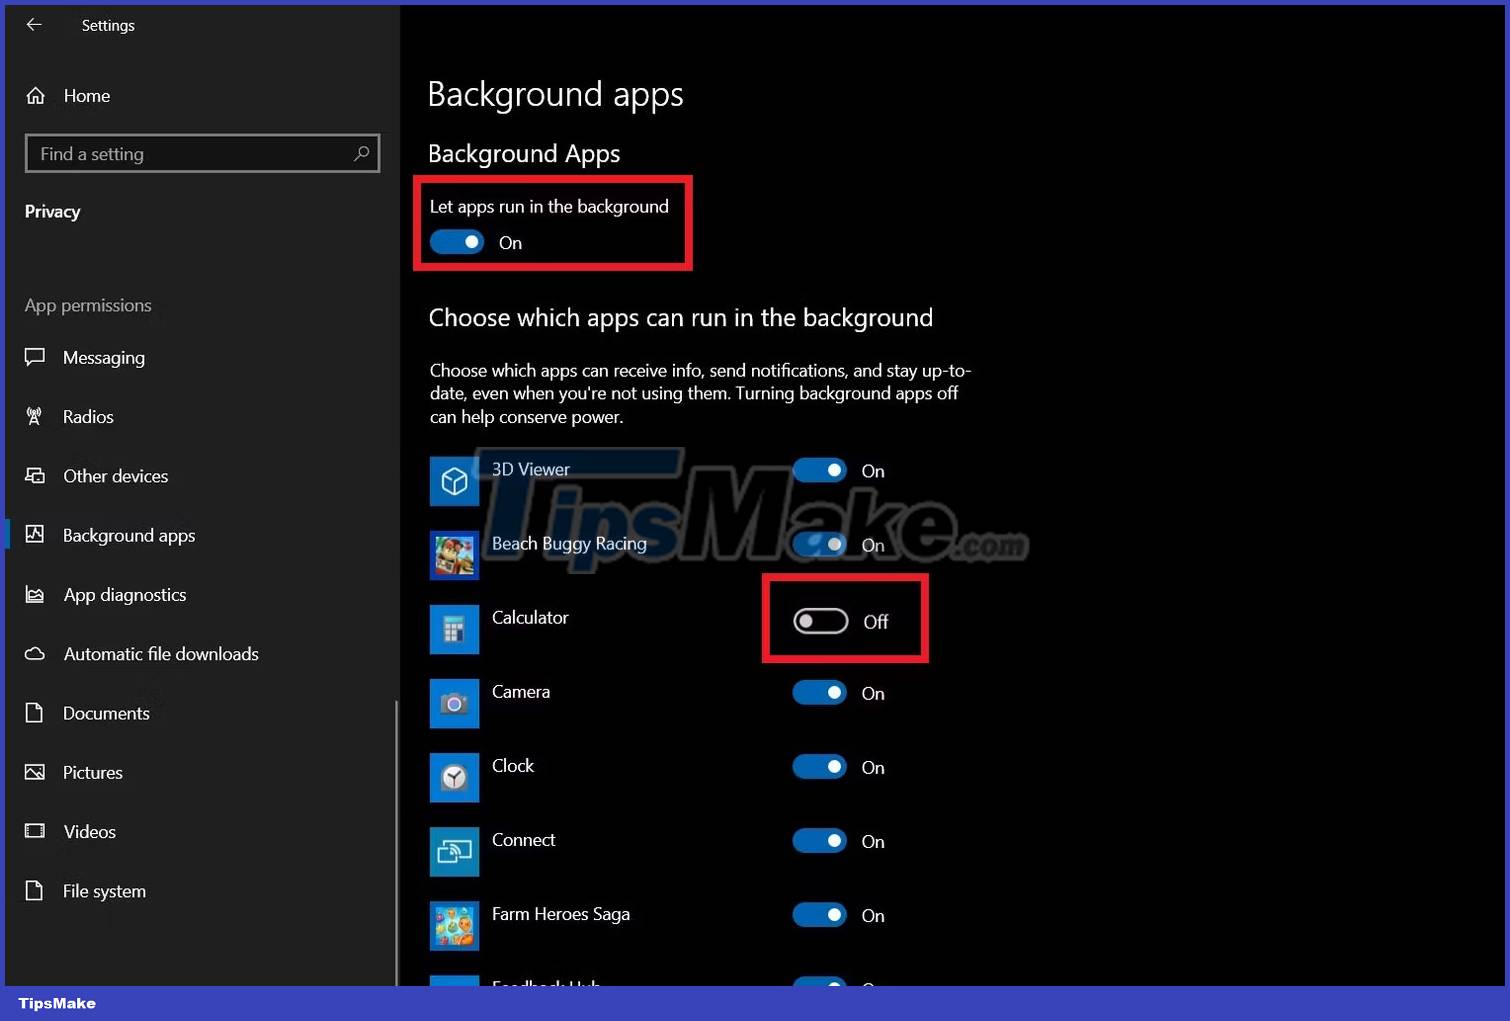Click the Clock app icon
Viewport: 1510px width, 1021px height.
(454, 777)
